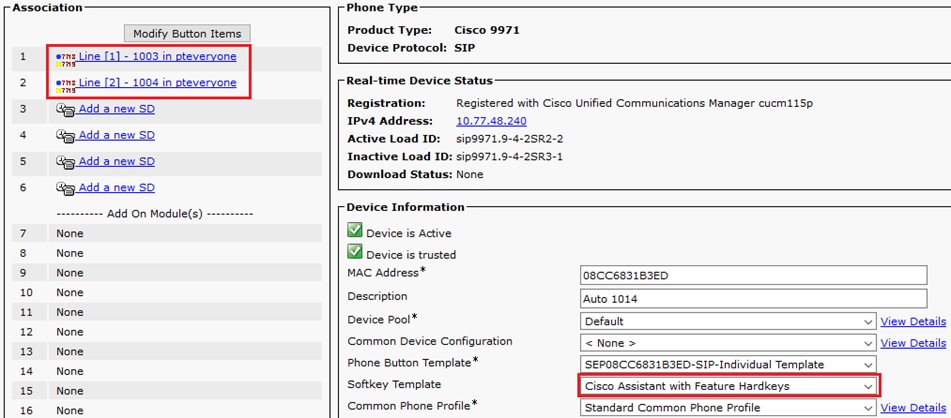This screenshot has width=951, height=418.
Task: Click the Modify Button Items button
Action: 187,33
